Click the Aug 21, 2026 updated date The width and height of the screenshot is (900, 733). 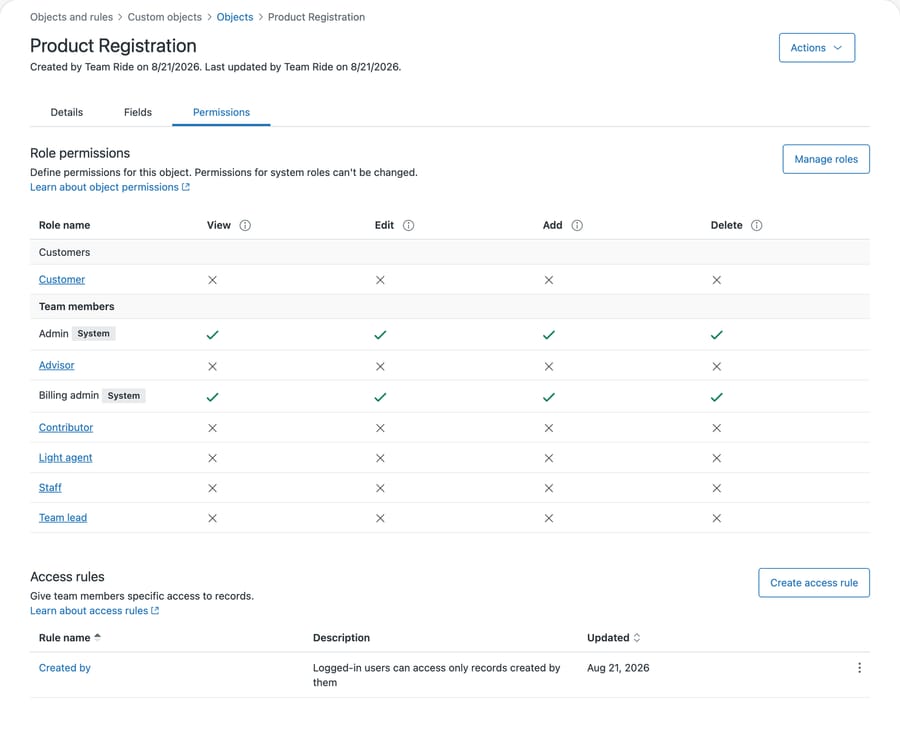618,668
